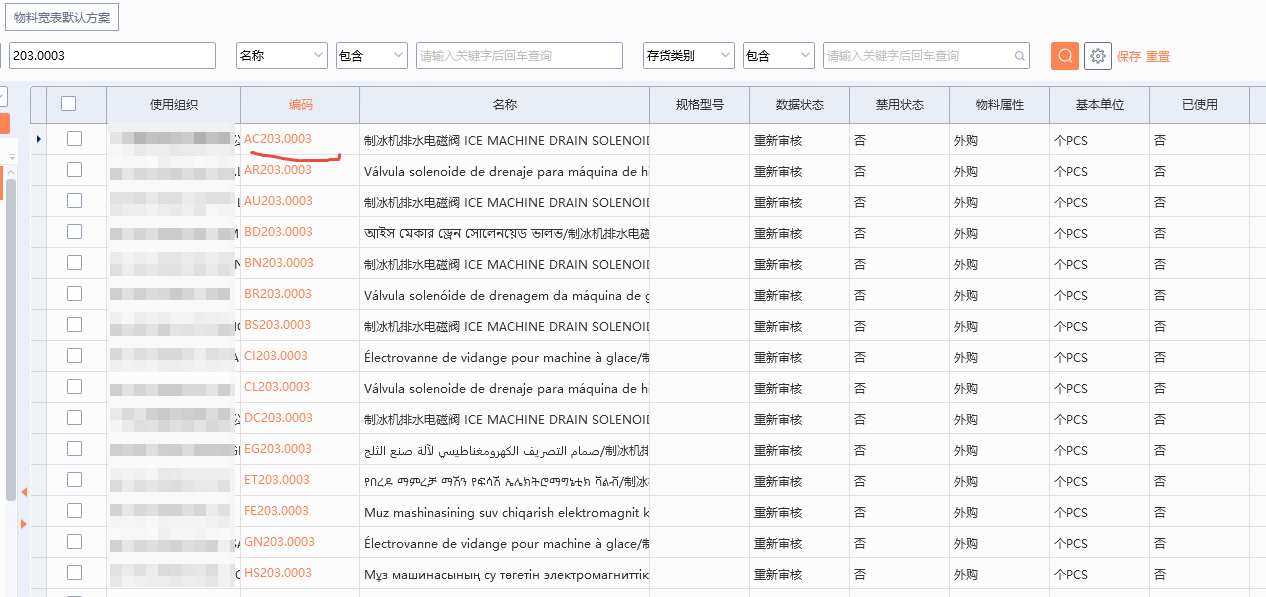This screenshot has height=597, width=1266.
Task: Click the search field containing 203.0003
Action: tap(112, 56)
